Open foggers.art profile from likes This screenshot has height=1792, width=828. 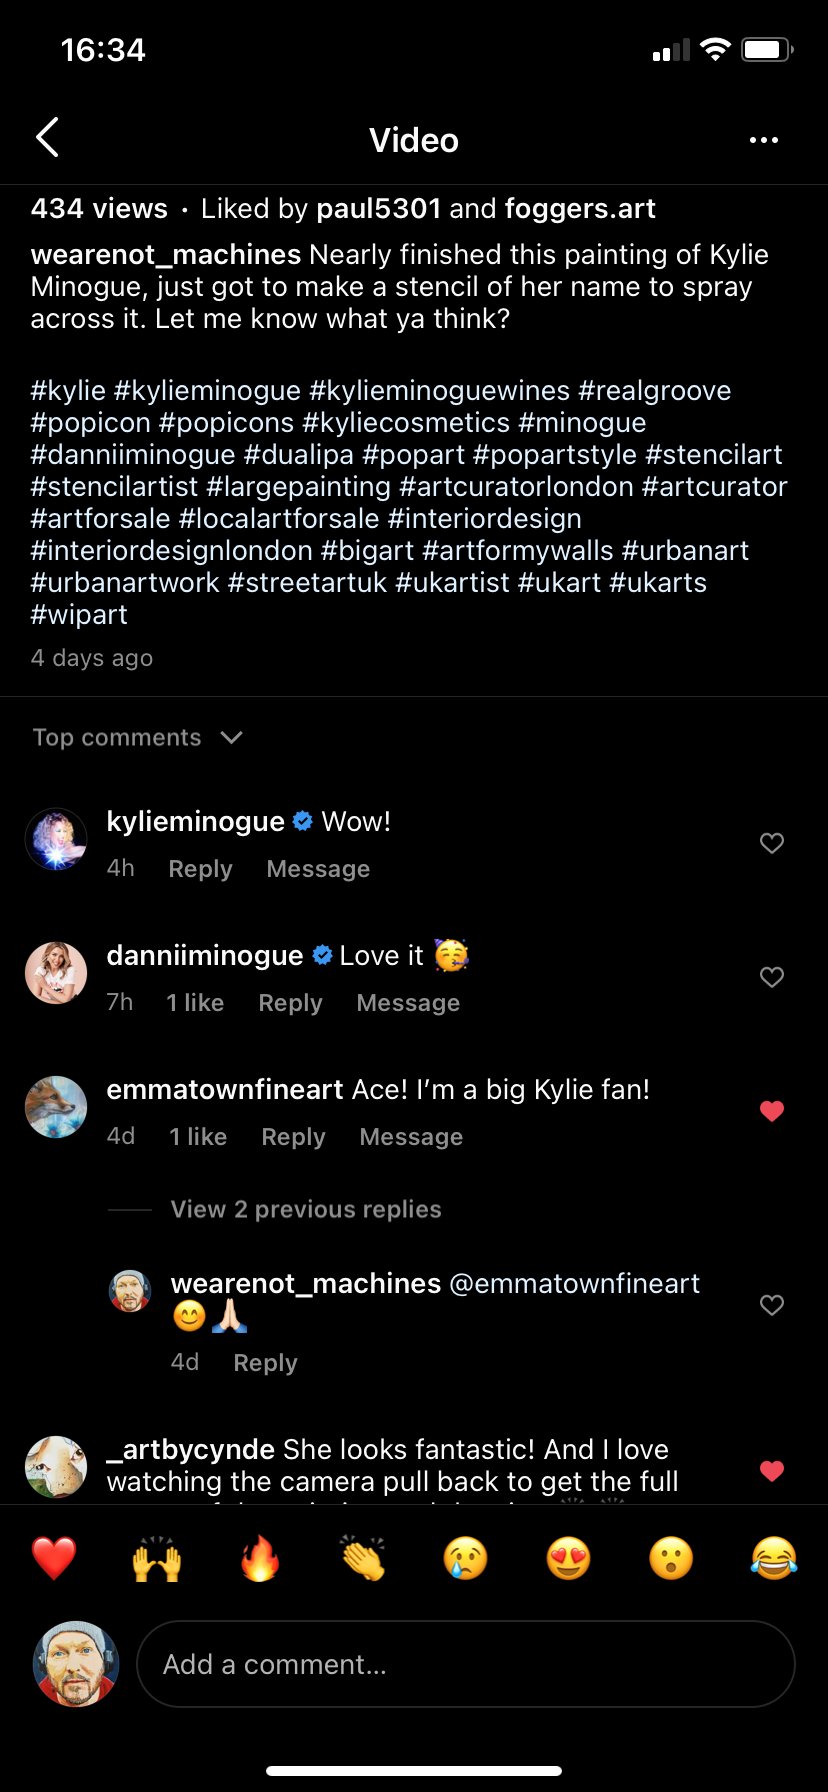580,209
